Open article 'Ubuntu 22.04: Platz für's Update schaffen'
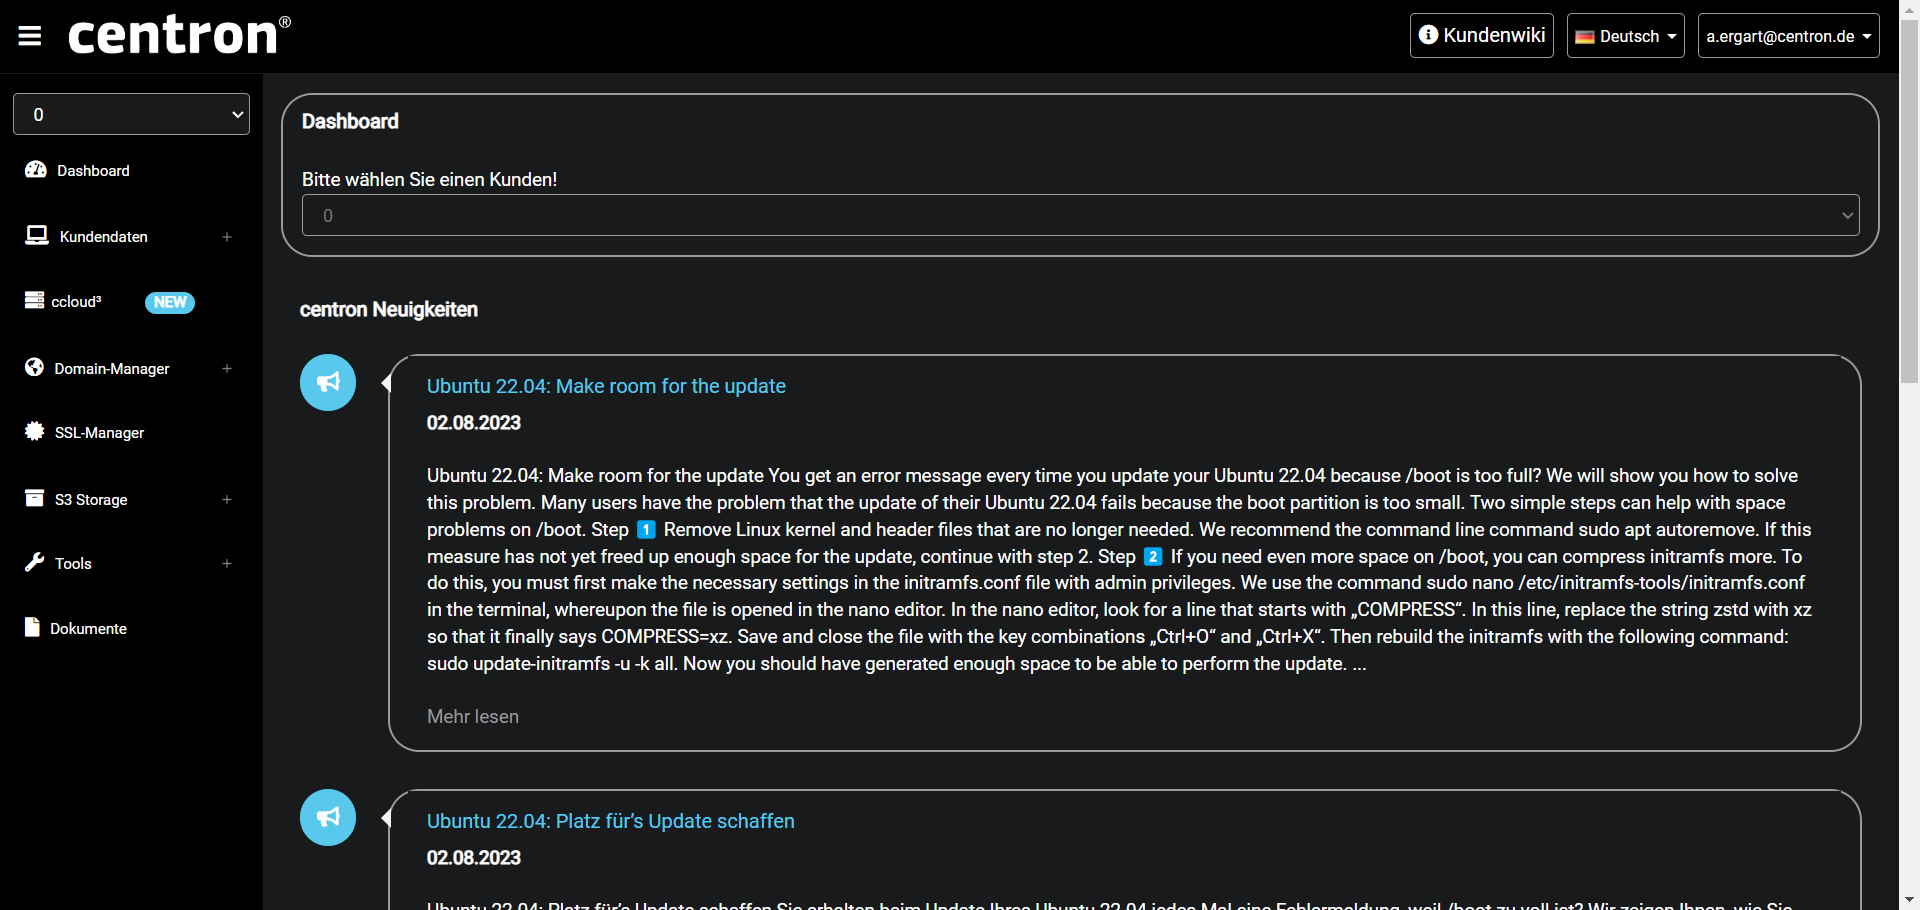 click(x=611, y=821)
